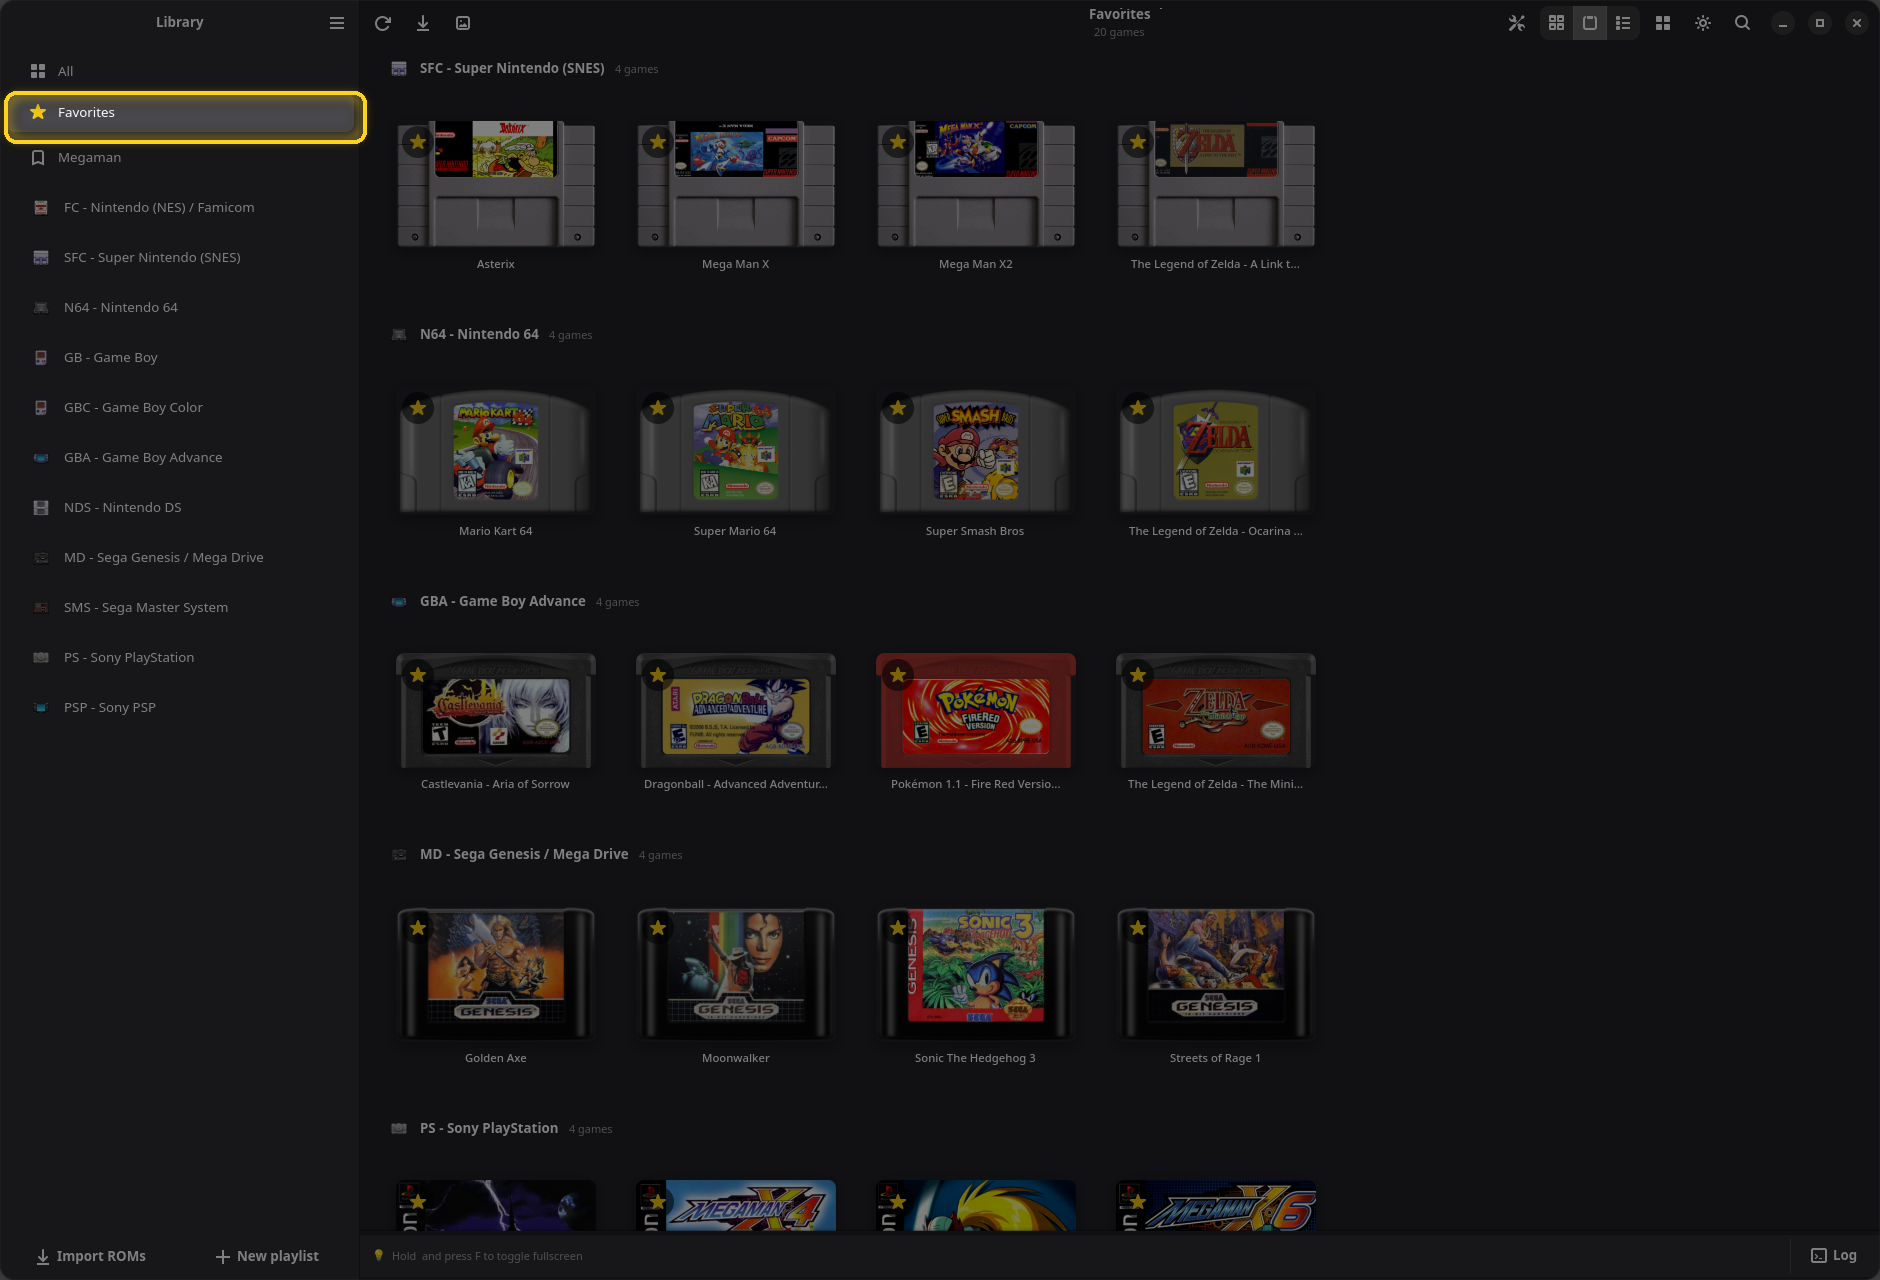Open PS - Sony PlayStation in sidebar
The image size is (1880, 1280).
tap(180, 657)
